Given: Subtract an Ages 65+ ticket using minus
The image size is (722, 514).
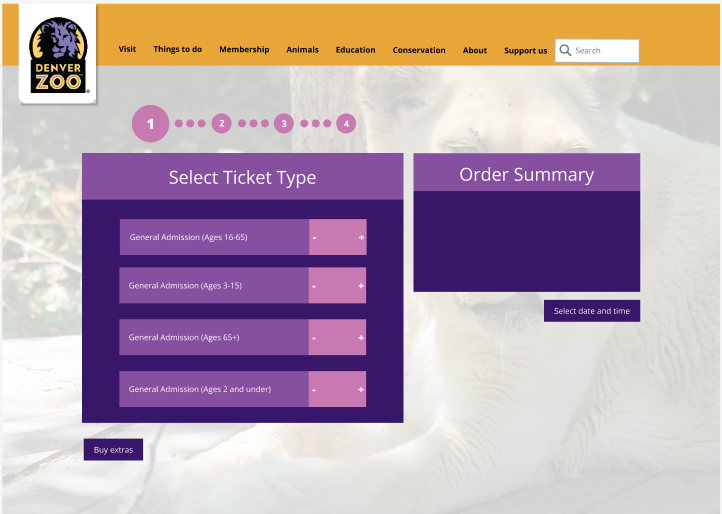Looking at the screenshot, I should (x=314, y=338).
